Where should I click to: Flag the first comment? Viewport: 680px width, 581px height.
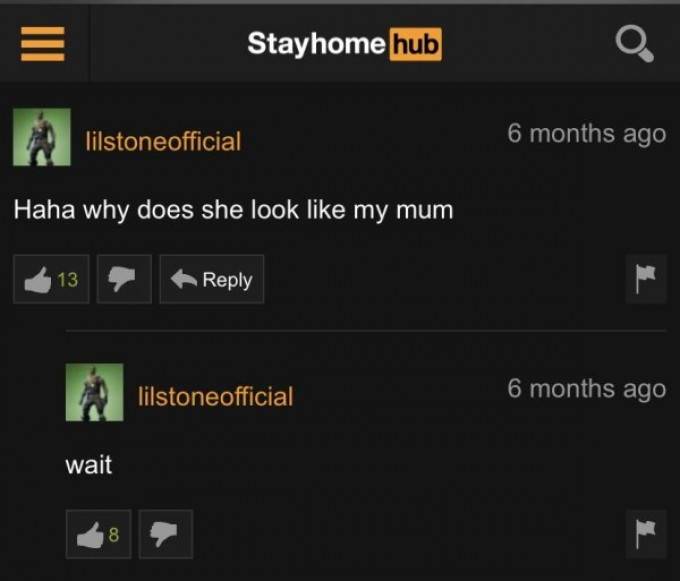coord(646,279)
